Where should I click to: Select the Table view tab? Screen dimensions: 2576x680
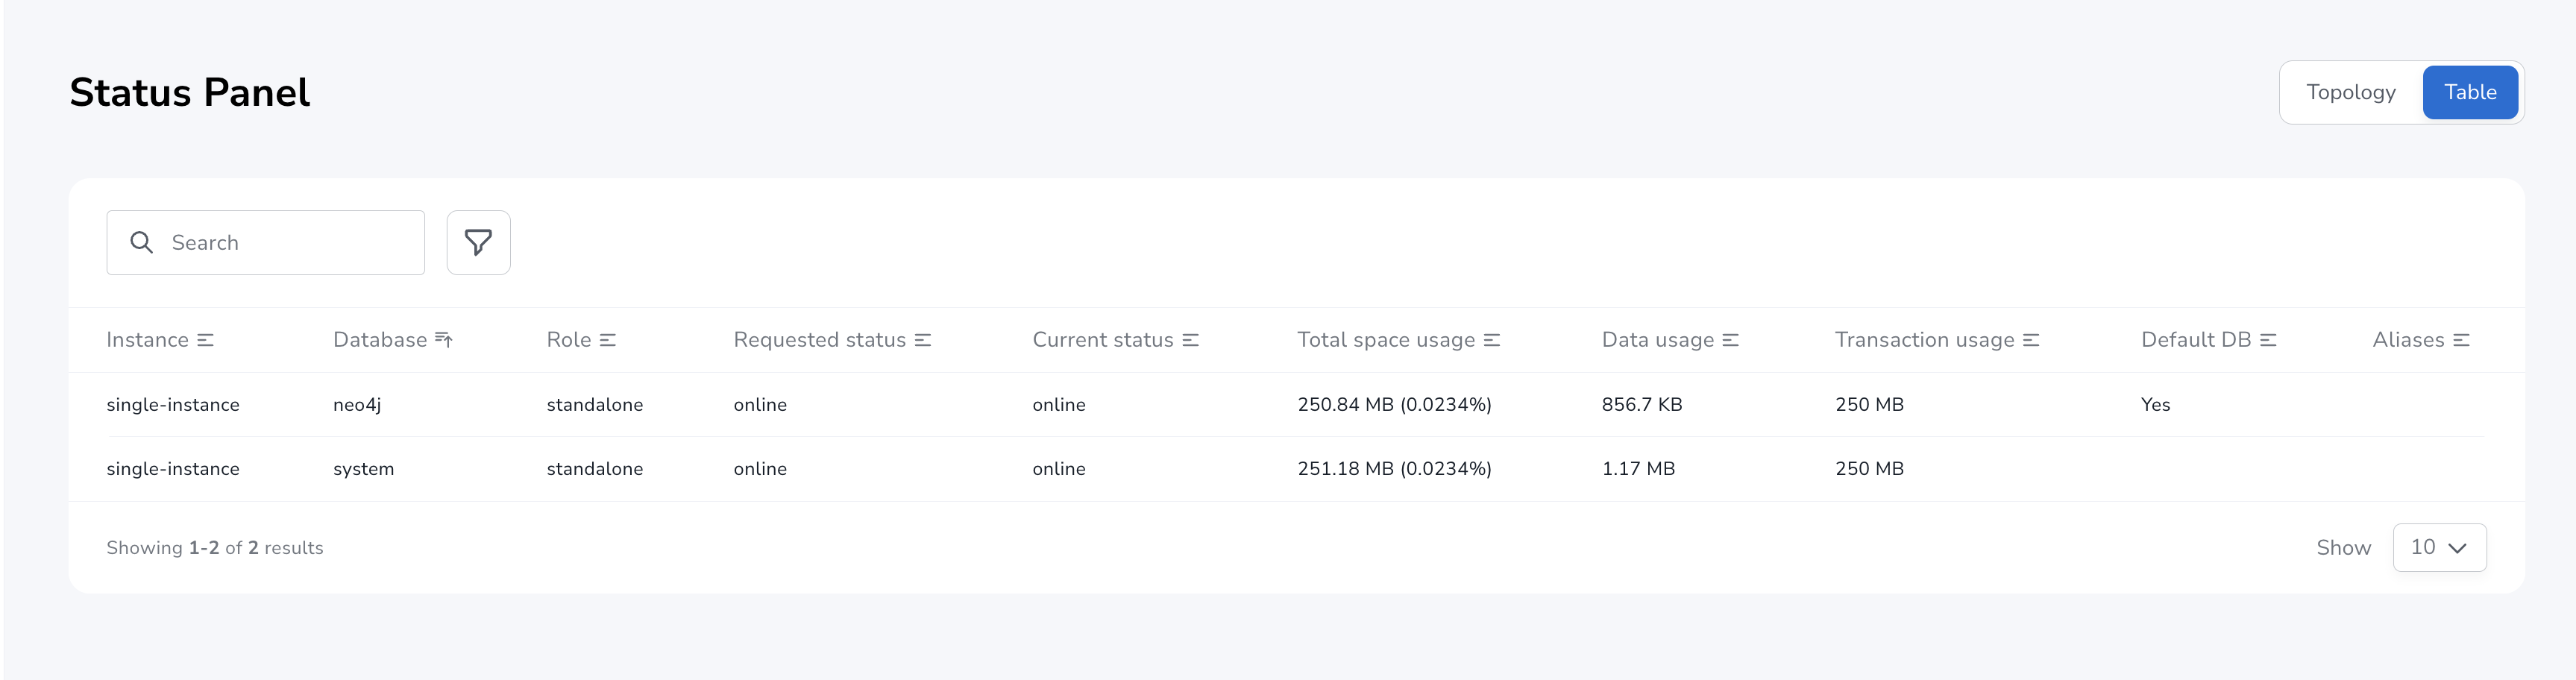tap(2470, 92)
